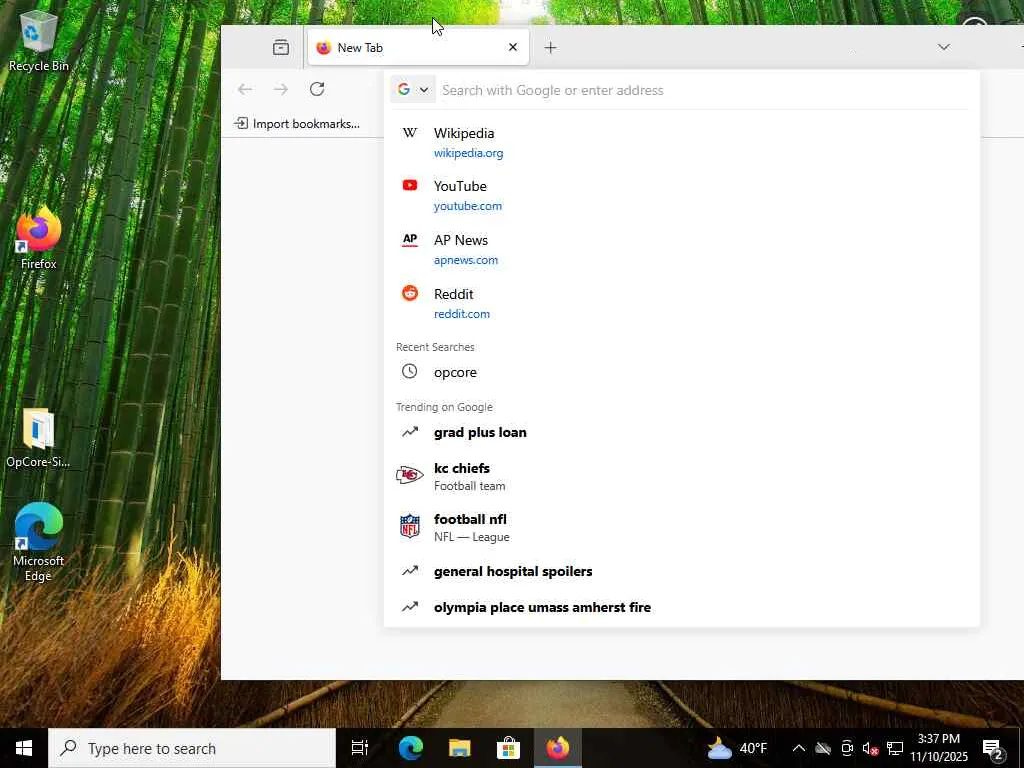The width and height of the screenshot is (1024, 768).
Task: Click the red YouTube favicon
Action: [409, 185]
